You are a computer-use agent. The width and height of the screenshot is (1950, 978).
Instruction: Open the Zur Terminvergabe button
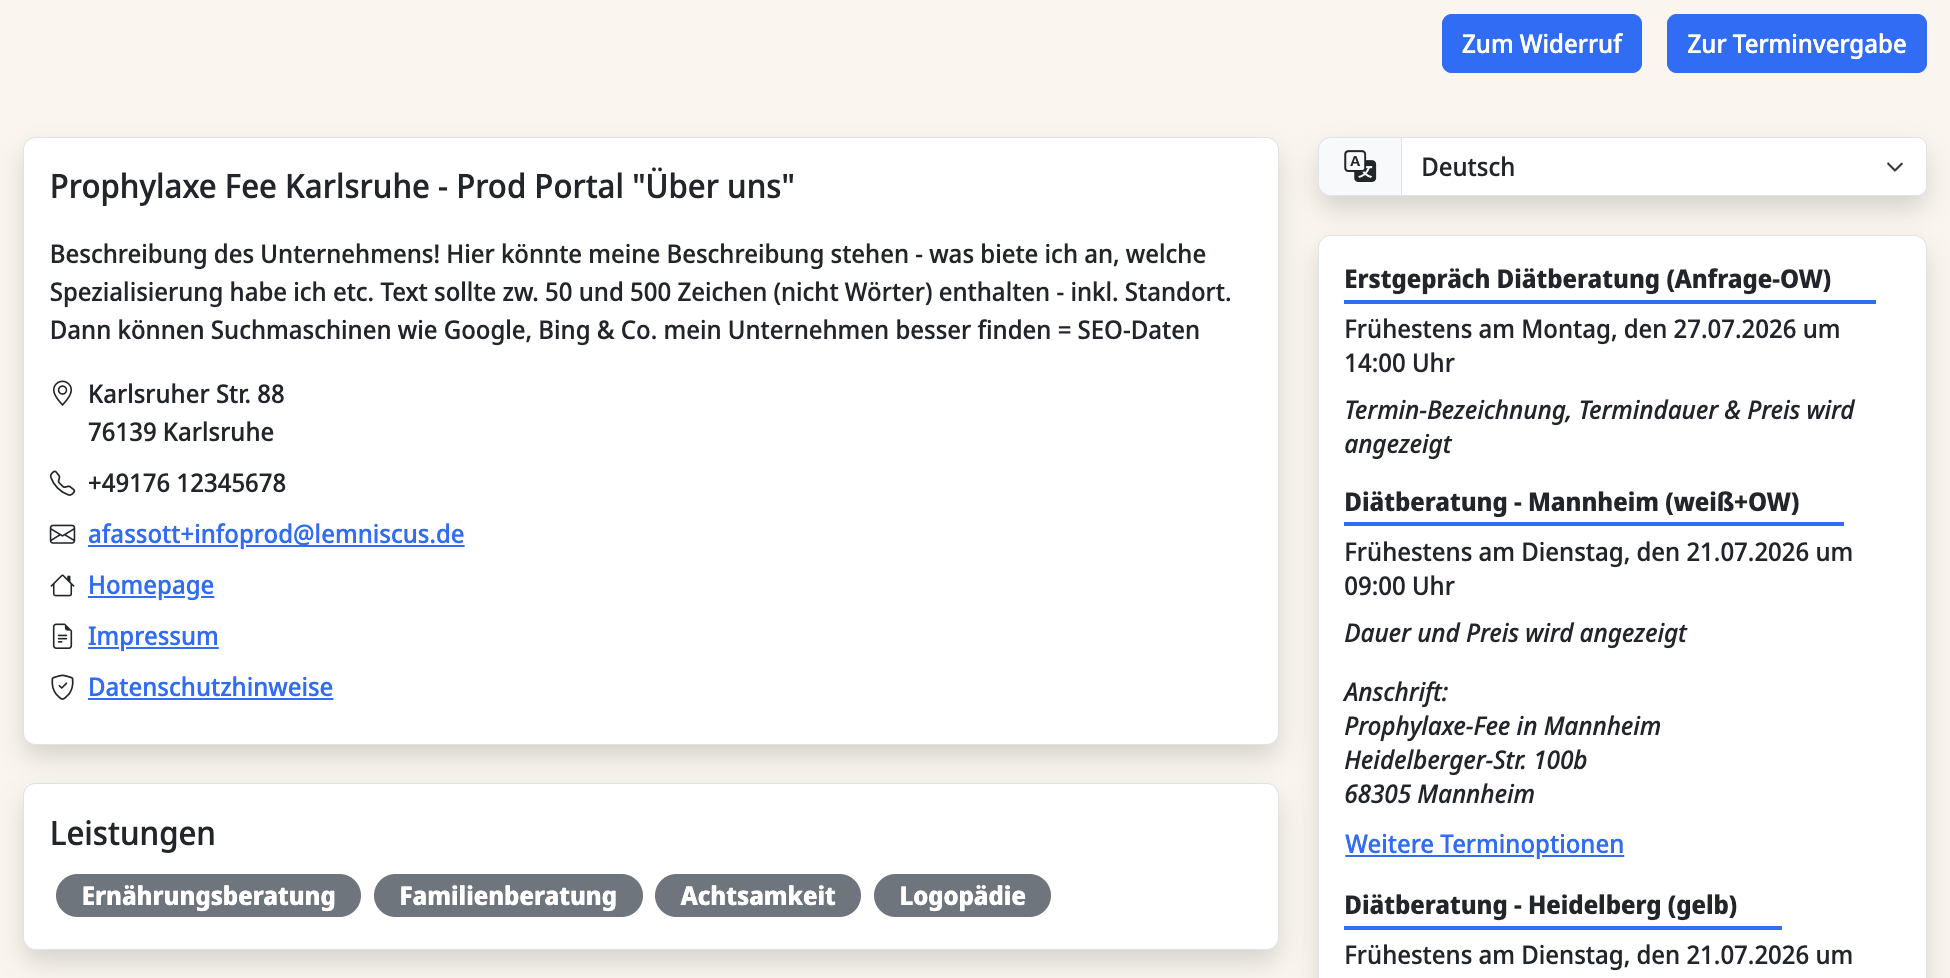click(1796, 44)
